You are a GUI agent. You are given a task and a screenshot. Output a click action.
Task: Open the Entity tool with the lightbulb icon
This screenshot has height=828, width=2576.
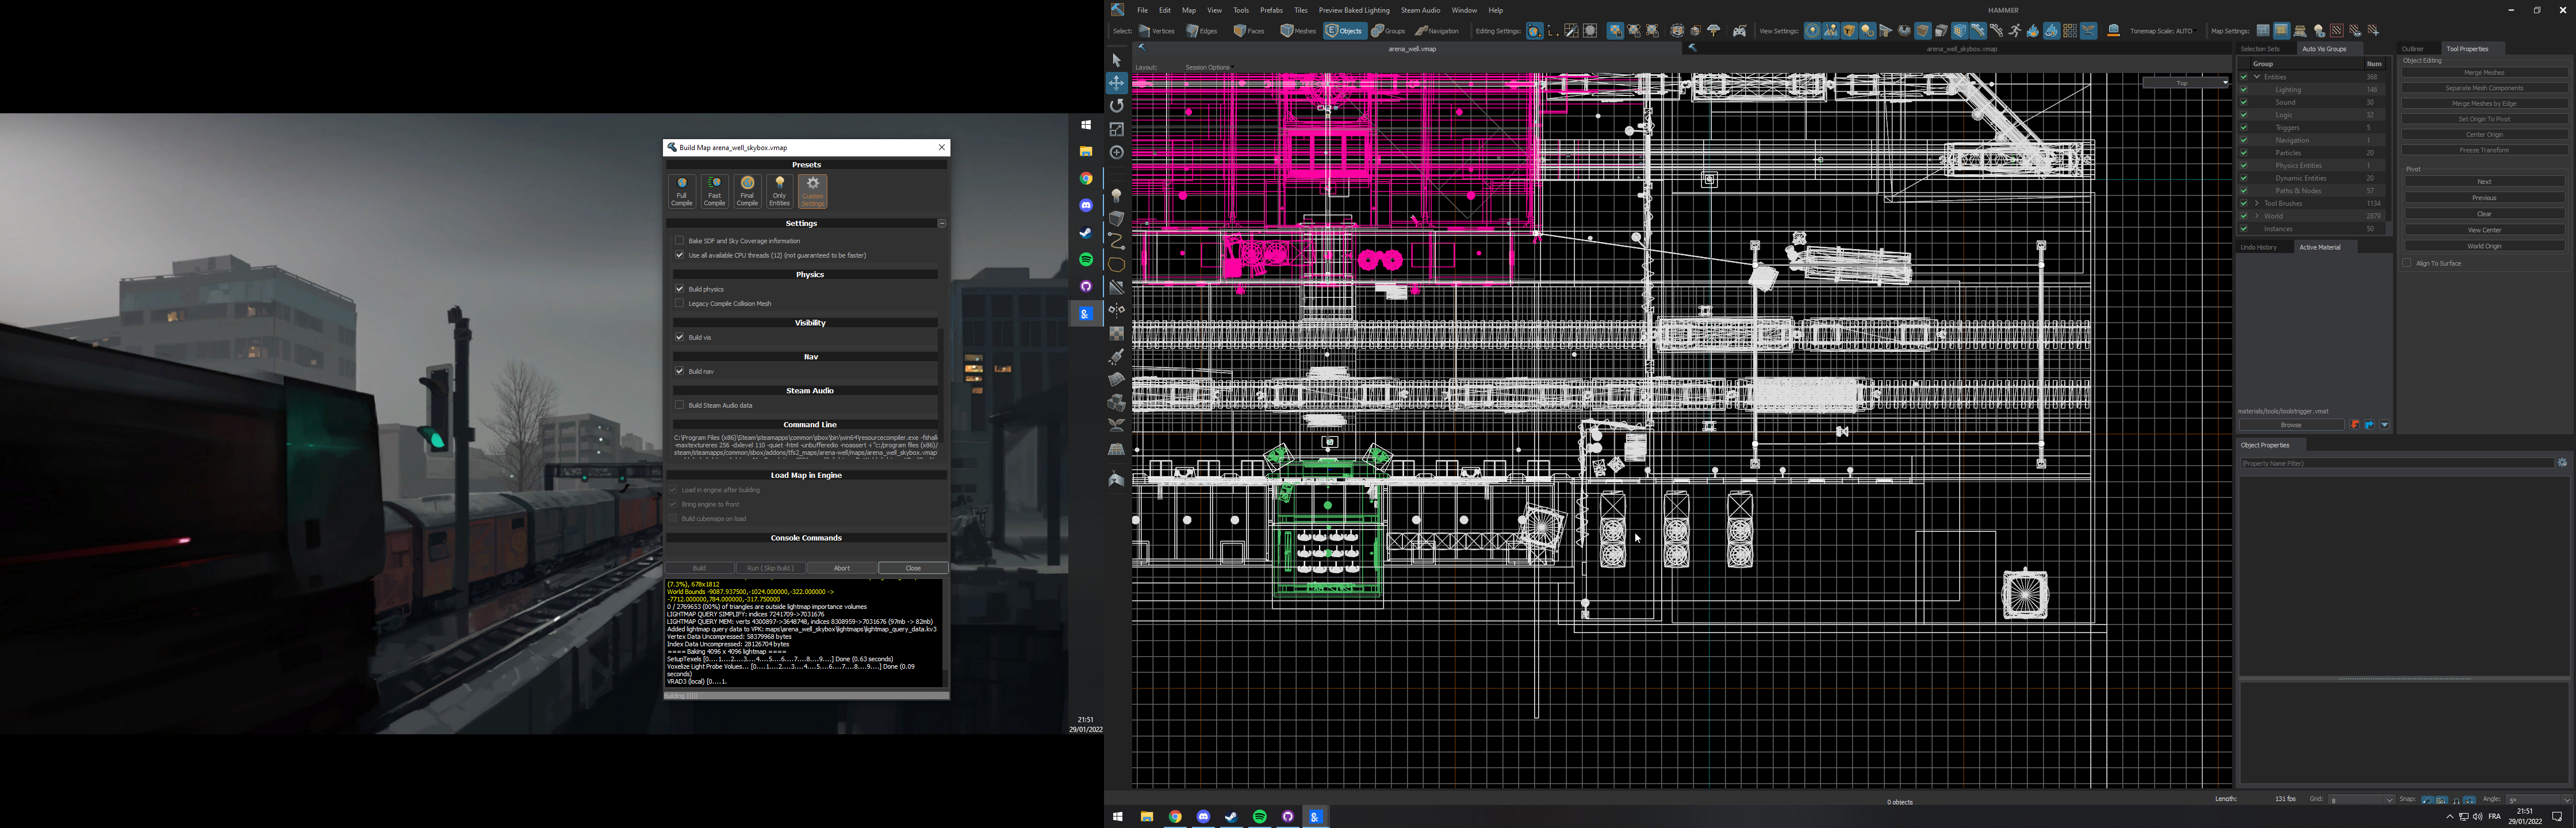pyautogui.click(x=1116, y=195)
